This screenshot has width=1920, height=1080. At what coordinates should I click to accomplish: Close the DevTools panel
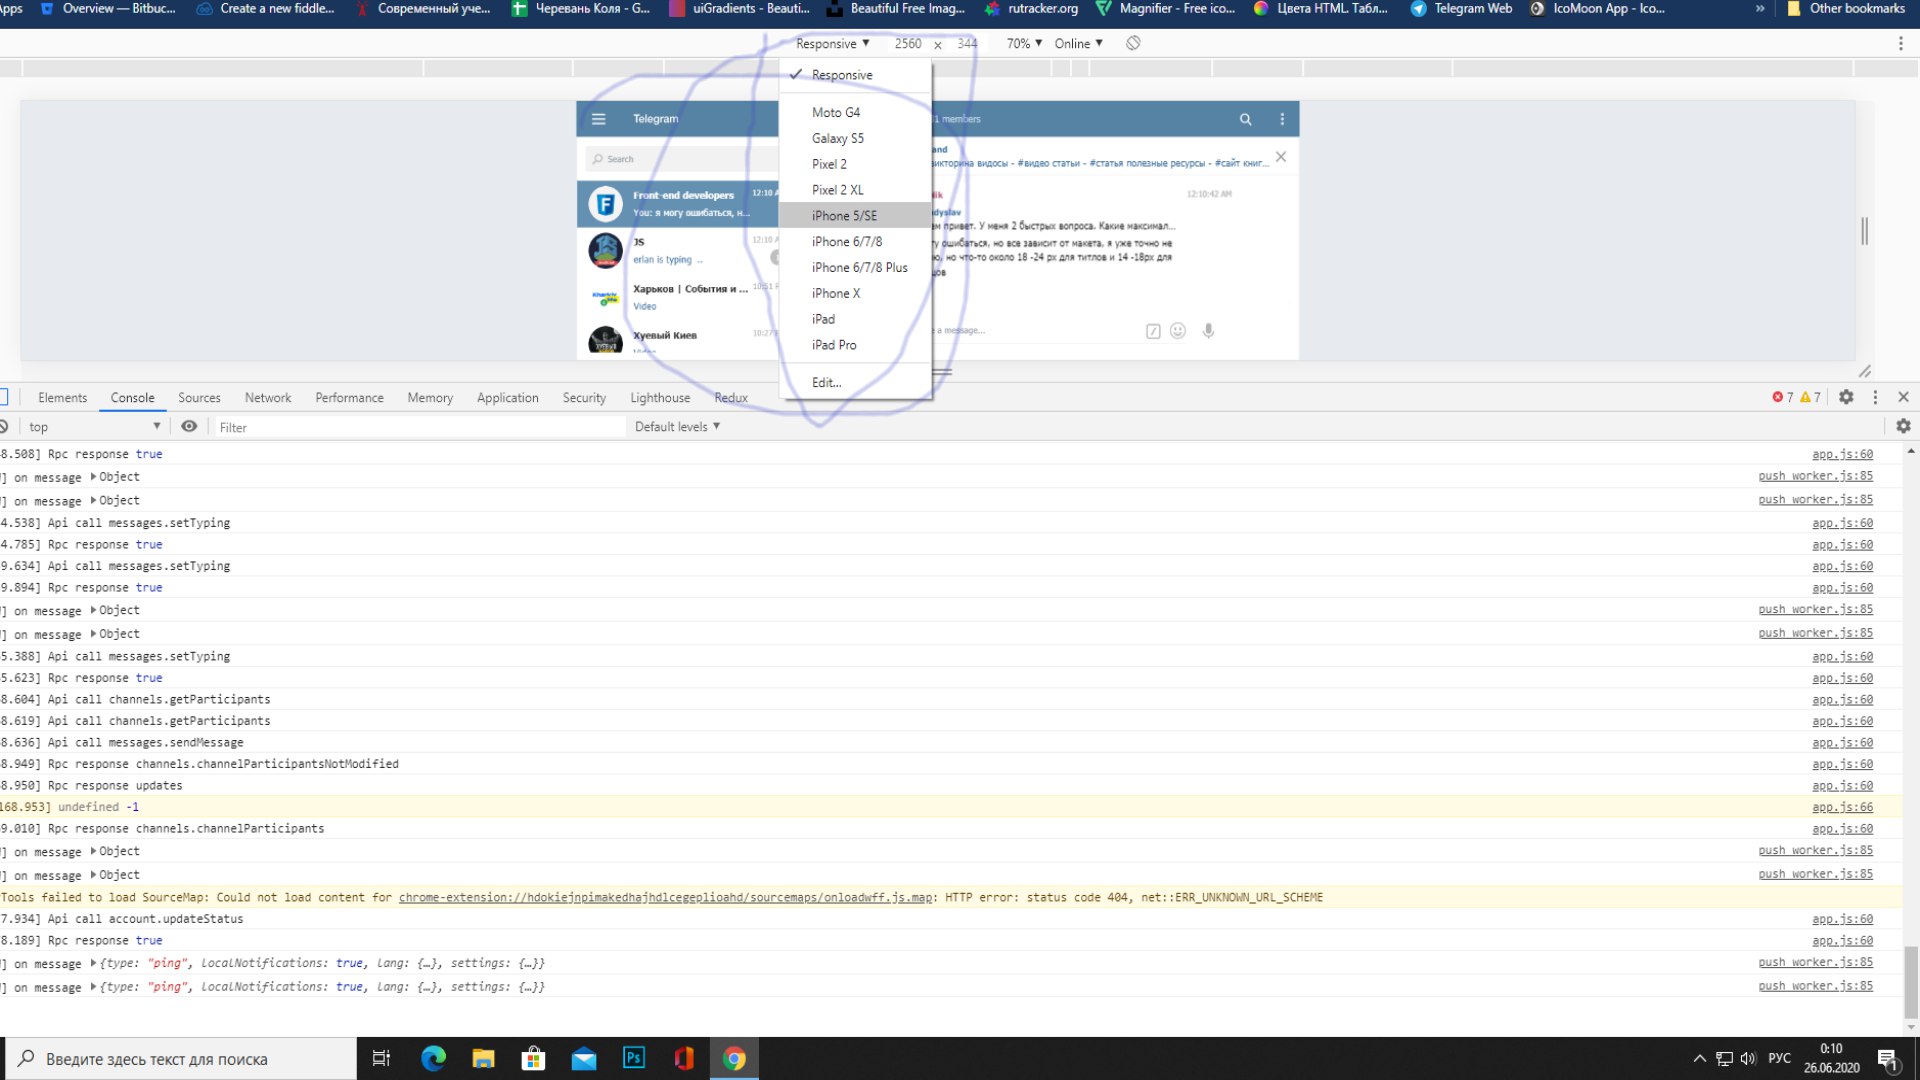point(1903,397)
